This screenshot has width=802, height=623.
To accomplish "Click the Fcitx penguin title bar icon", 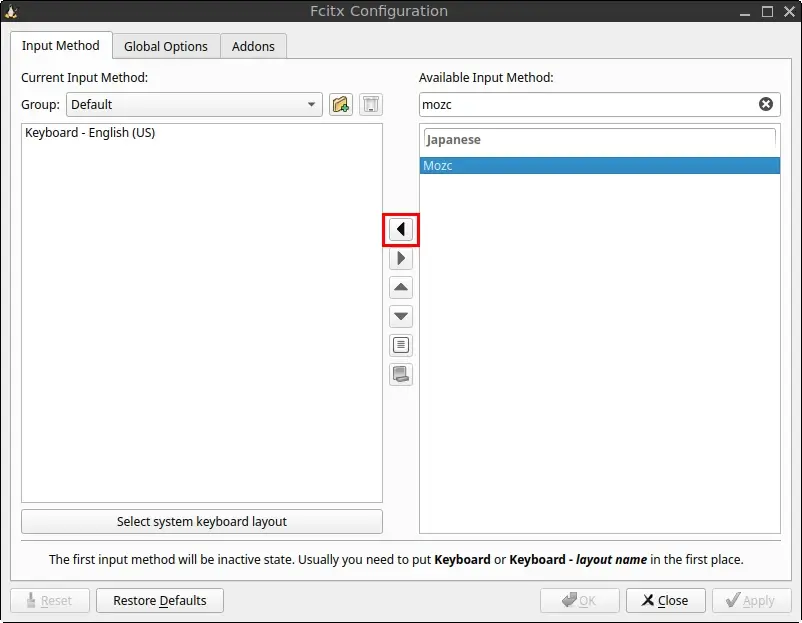I will pyautogui.click(x=11, y=11).
